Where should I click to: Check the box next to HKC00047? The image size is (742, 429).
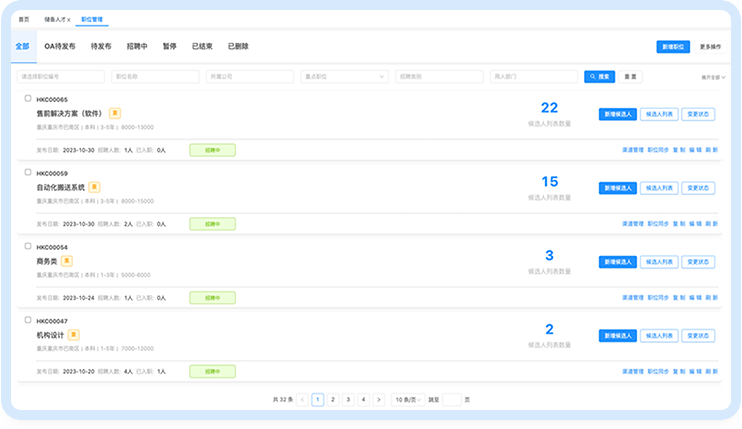[28, 320]
